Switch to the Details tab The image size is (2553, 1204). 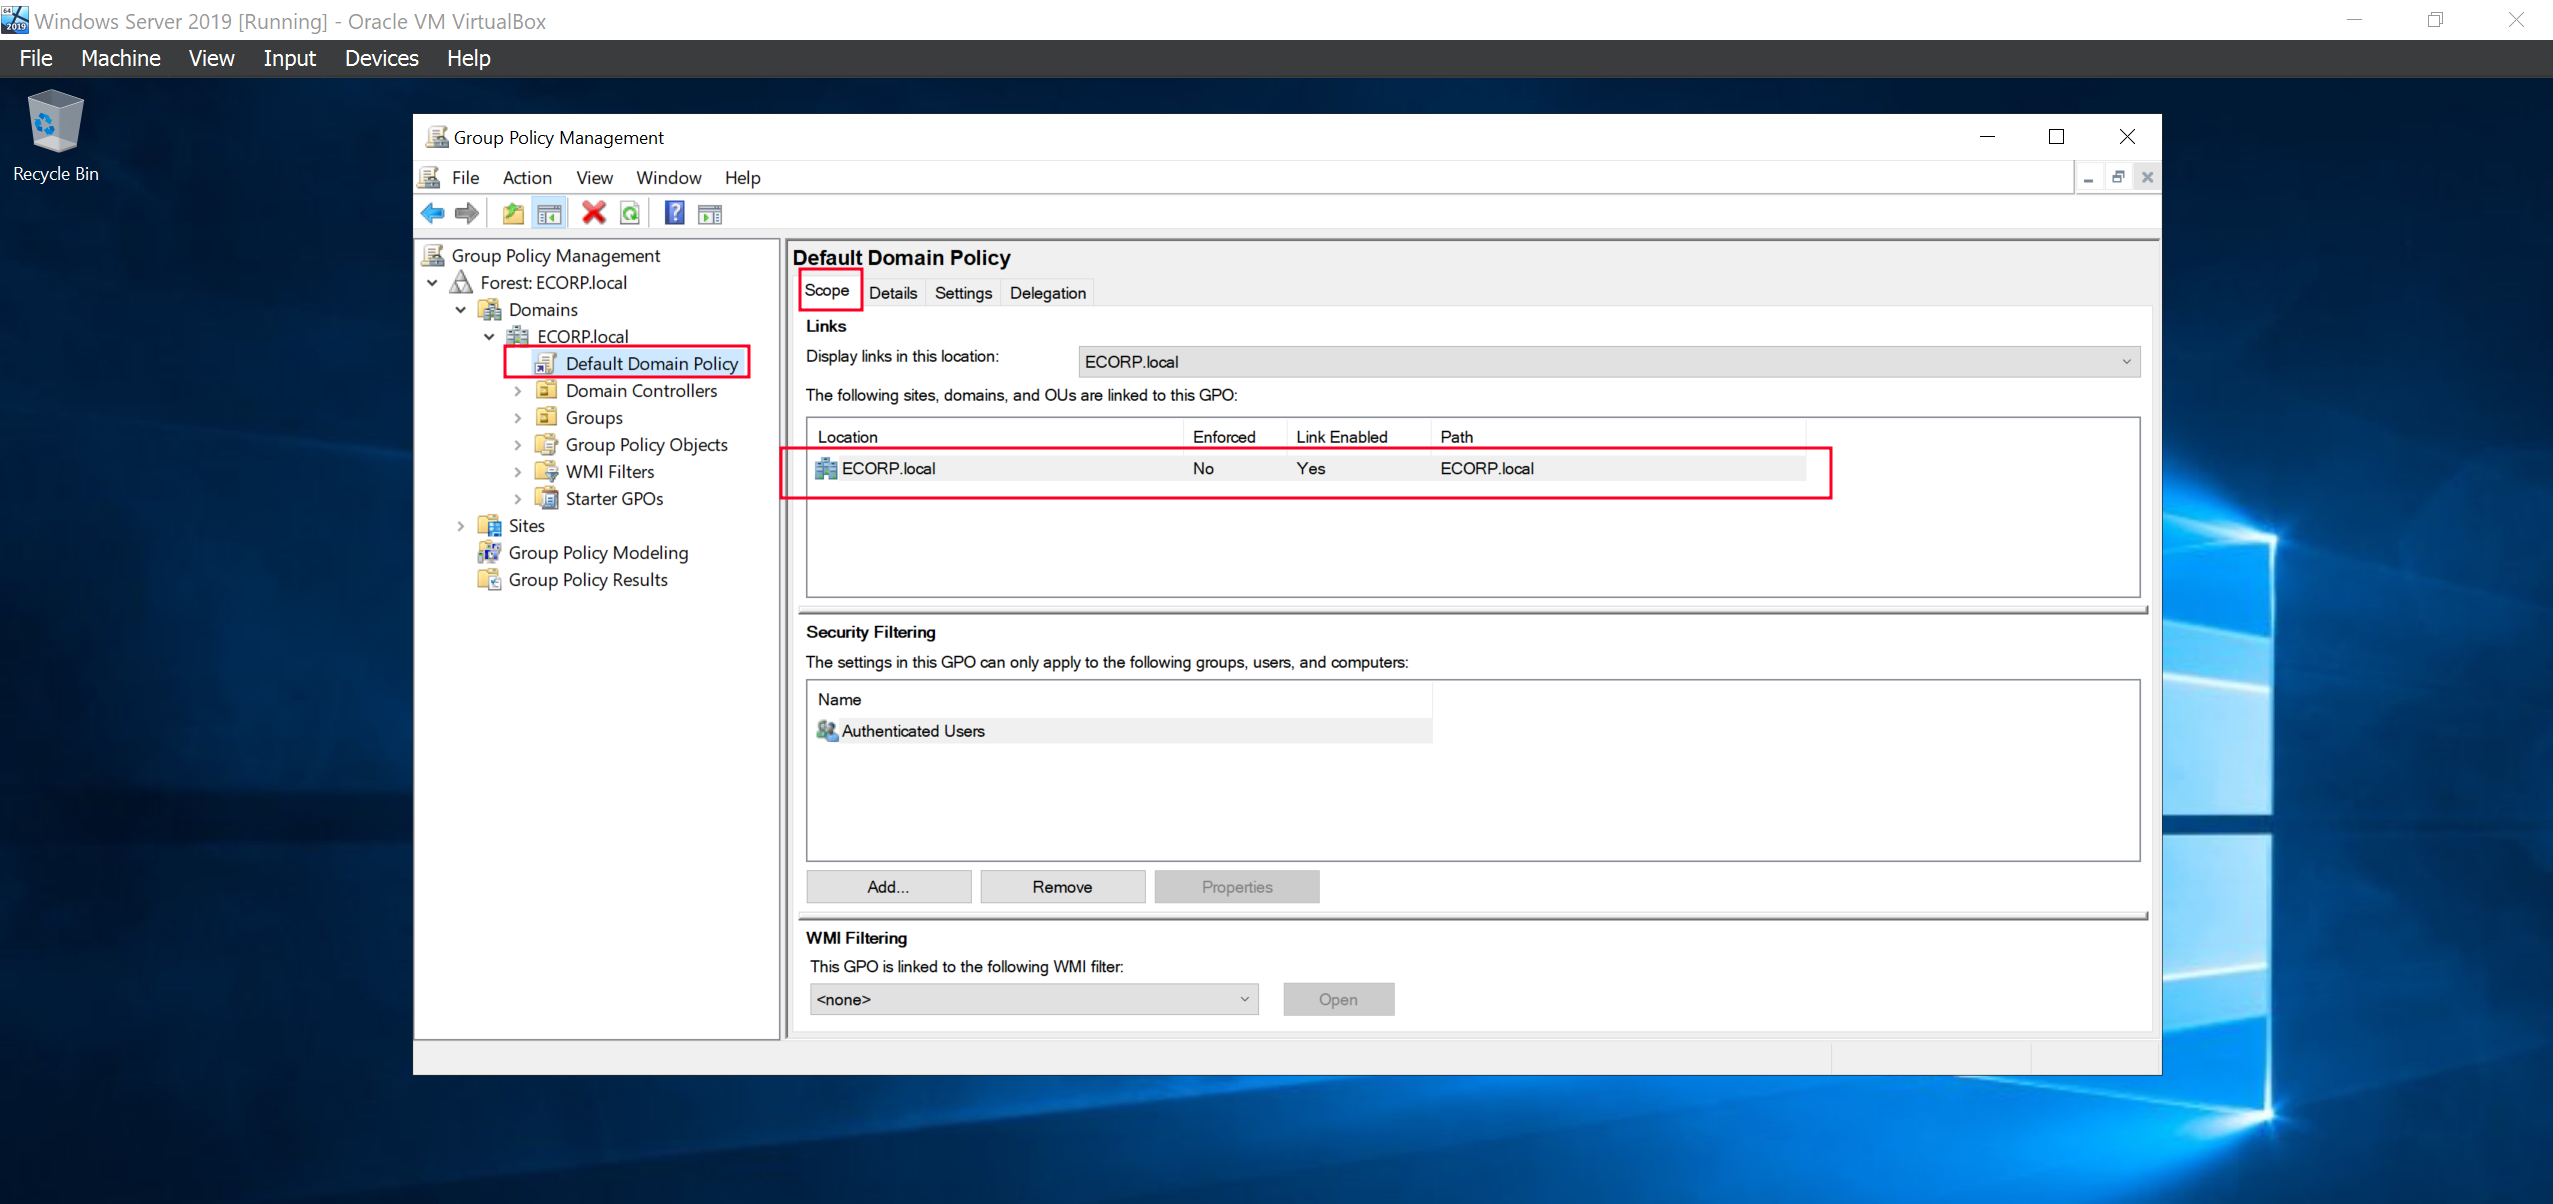893,293
